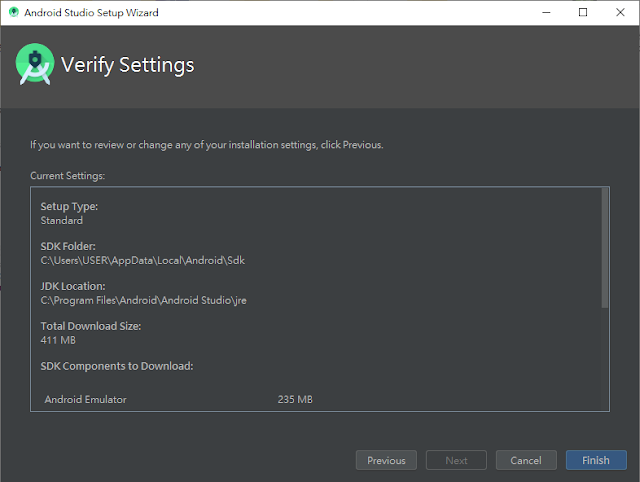The width and height of the screenshot is (640, 482).
Task: Maximize the Setup Wizard window
Action: 583,12
